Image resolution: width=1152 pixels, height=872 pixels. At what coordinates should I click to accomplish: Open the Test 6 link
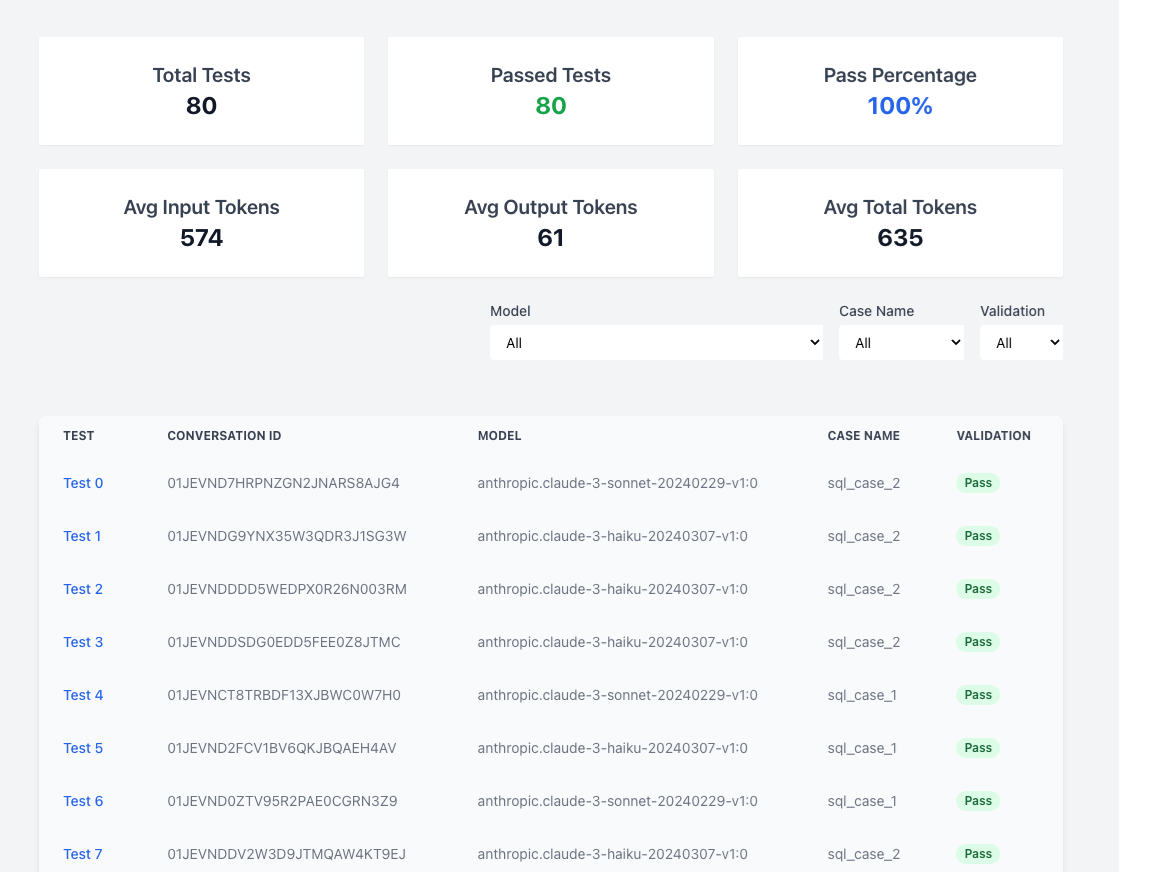(83, 800)
